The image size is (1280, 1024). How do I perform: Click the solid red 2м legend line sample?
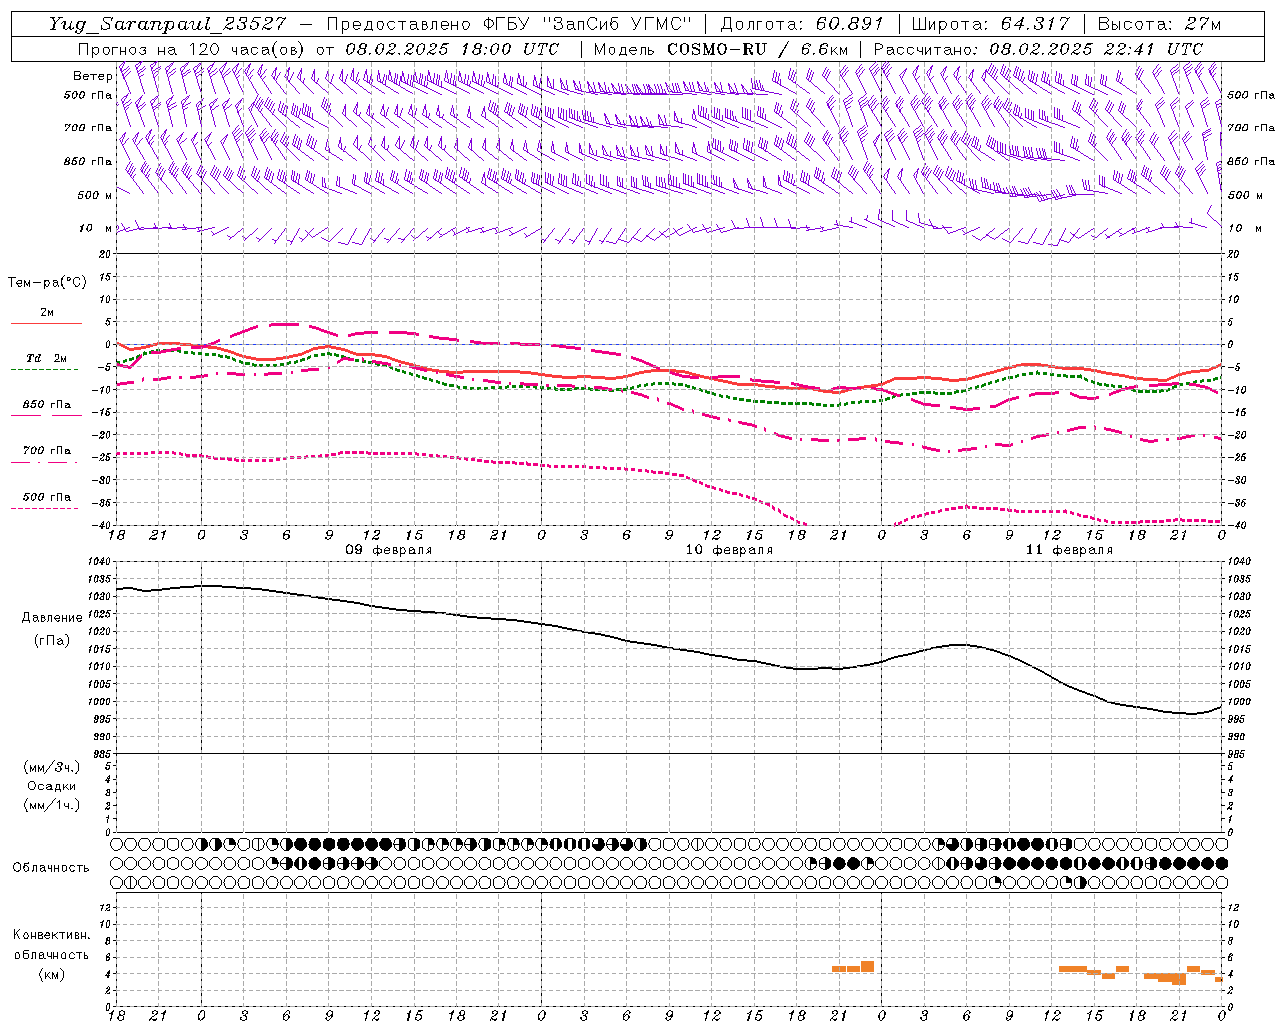(x=46, y=324)
